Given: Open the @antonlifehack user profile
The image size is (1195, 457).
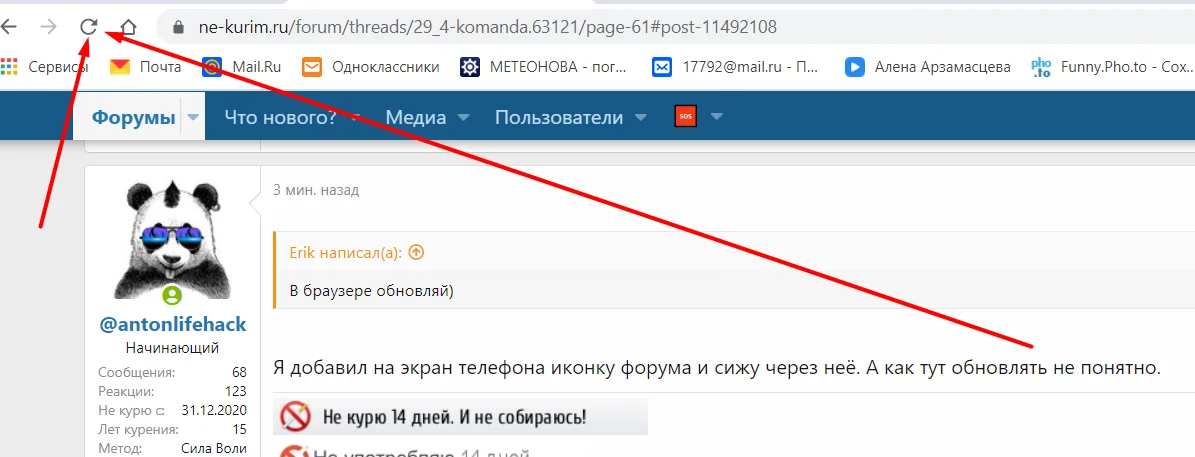Looking at the screenshot, I should coord(173,324).
